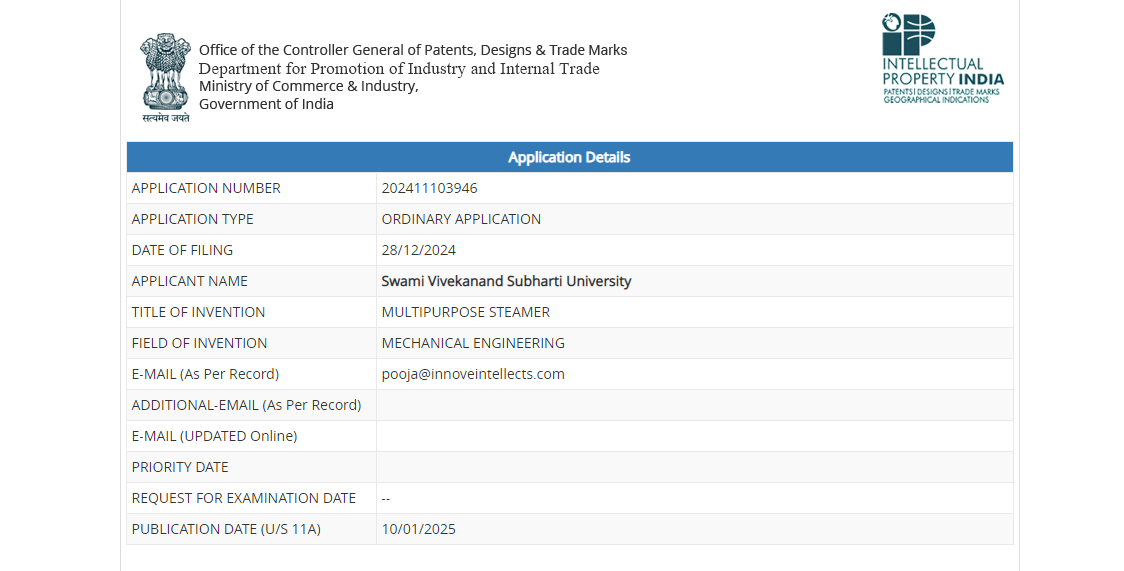Screen dimensions: 1124x571
Task: Click the email pooja@innoveintellects.com
Action: (x=473, y=374)
